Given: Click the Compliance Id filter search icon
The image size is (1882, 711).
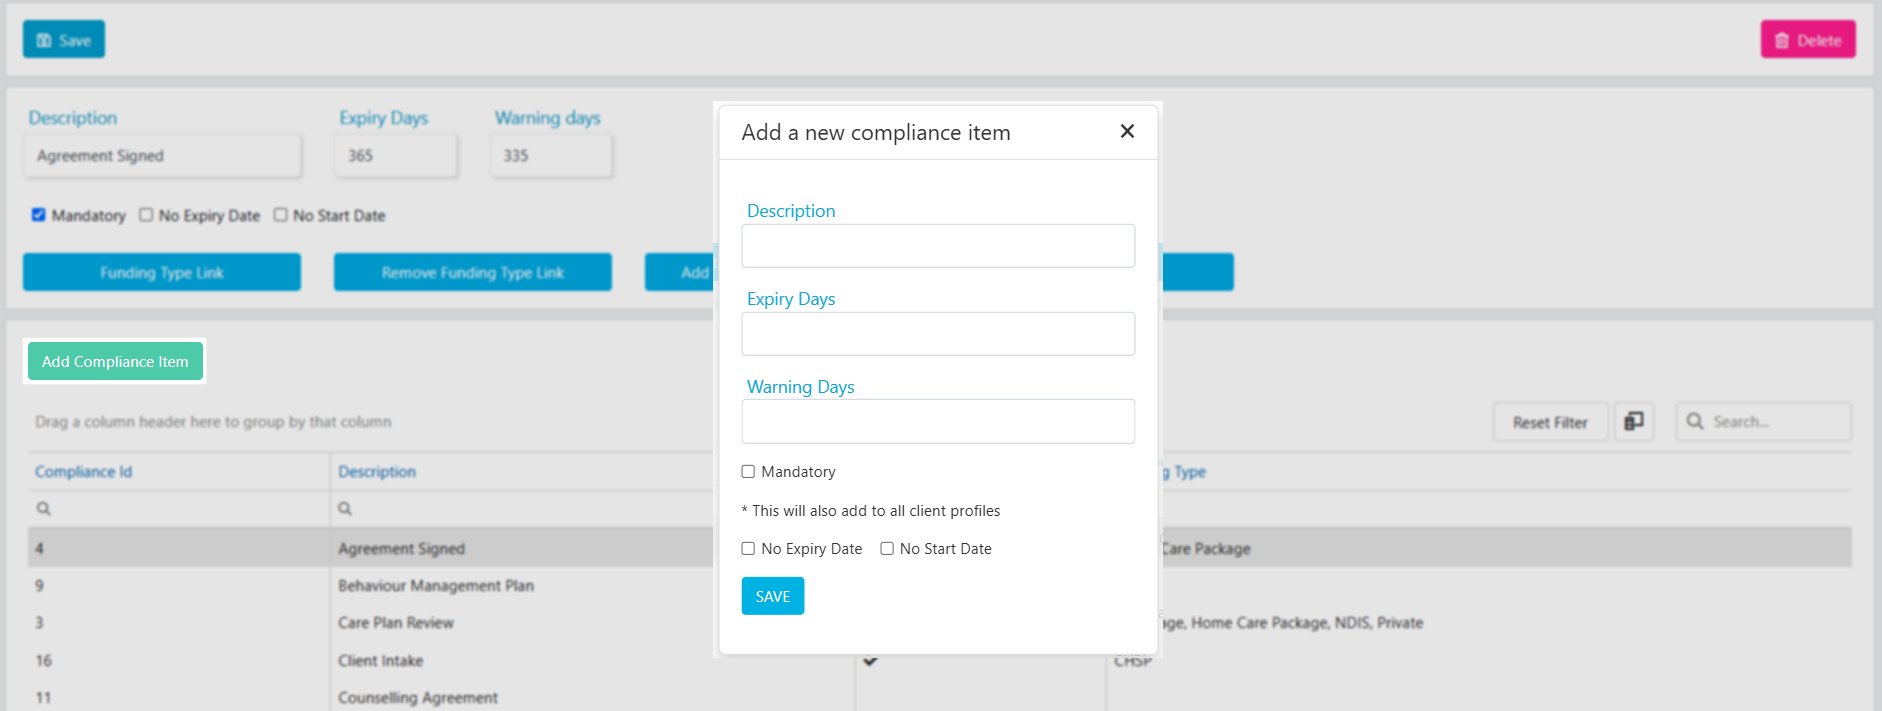Looking at the screenshot, I should [44, 509].
